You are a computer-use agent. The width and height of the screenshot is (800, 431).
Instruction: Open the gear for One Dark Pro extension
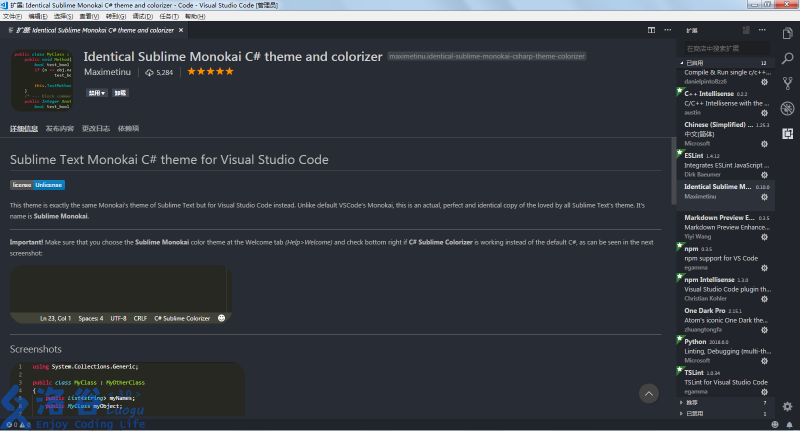click(764, 330)
